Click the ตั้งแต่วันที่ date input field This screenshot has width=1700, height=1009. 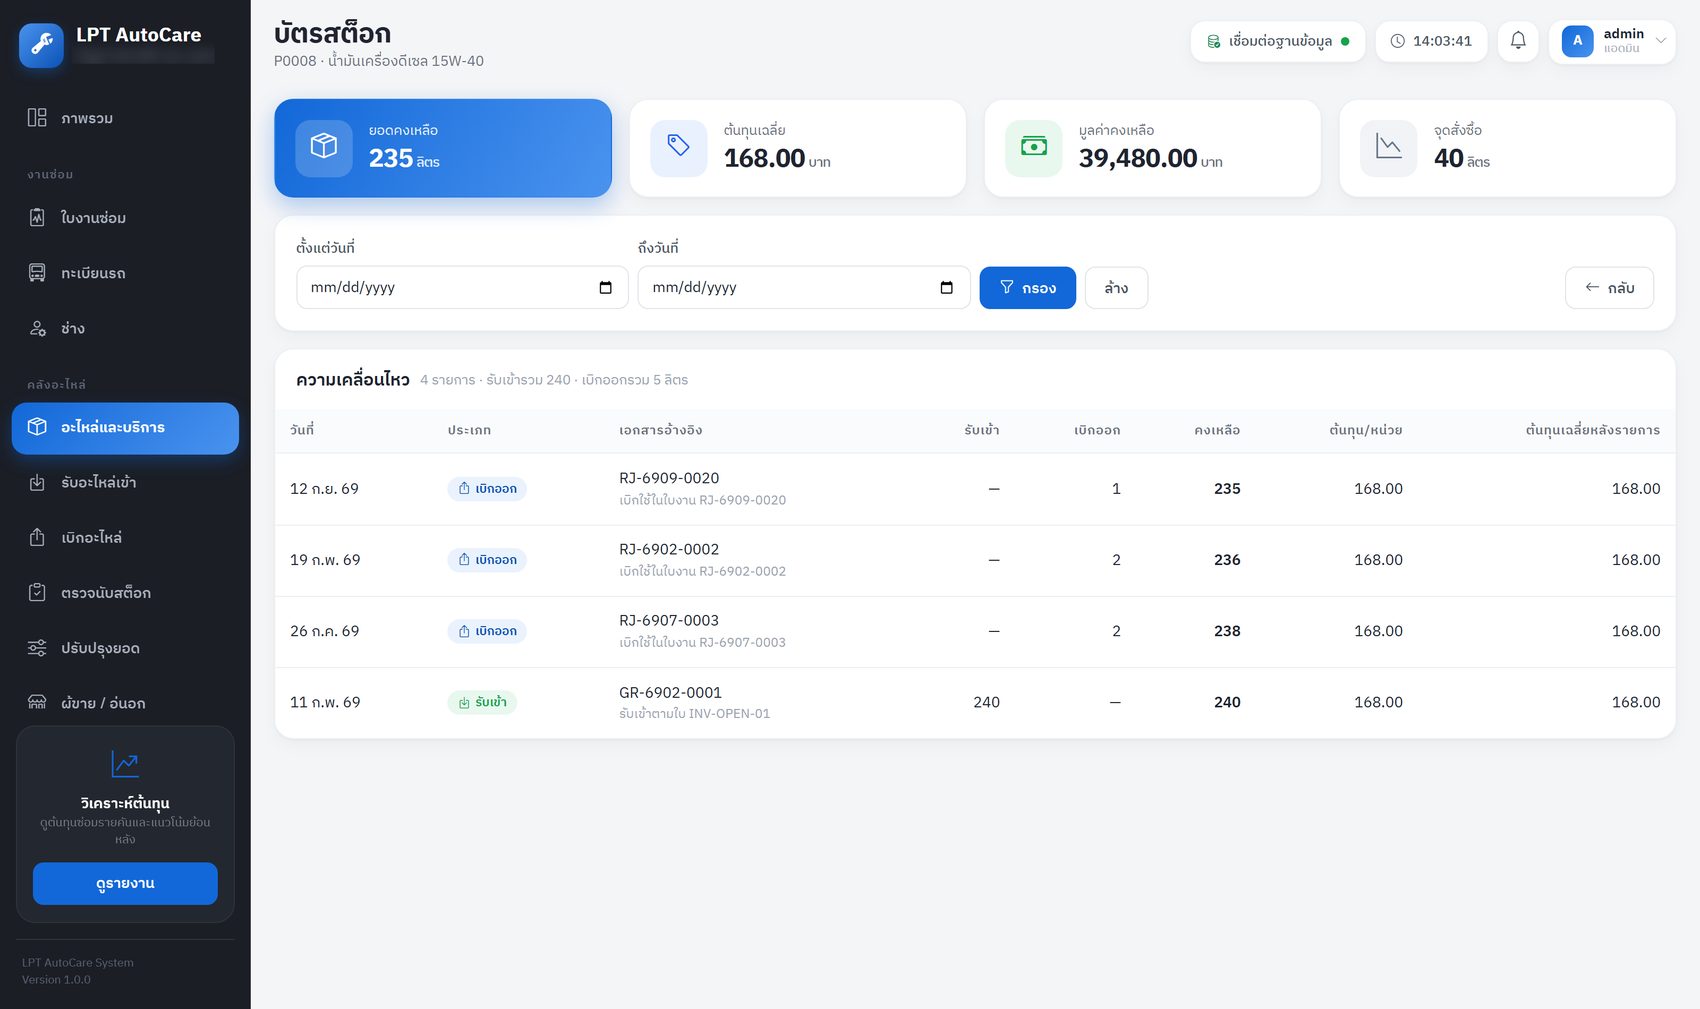tap(462, 288)
